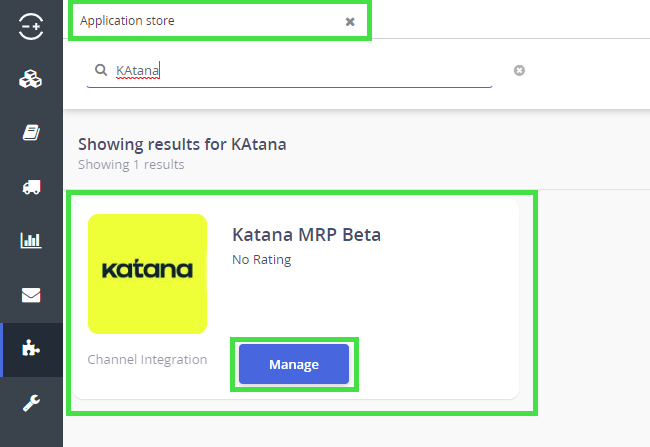Open the Inventory cubes icon

[31, 80]
